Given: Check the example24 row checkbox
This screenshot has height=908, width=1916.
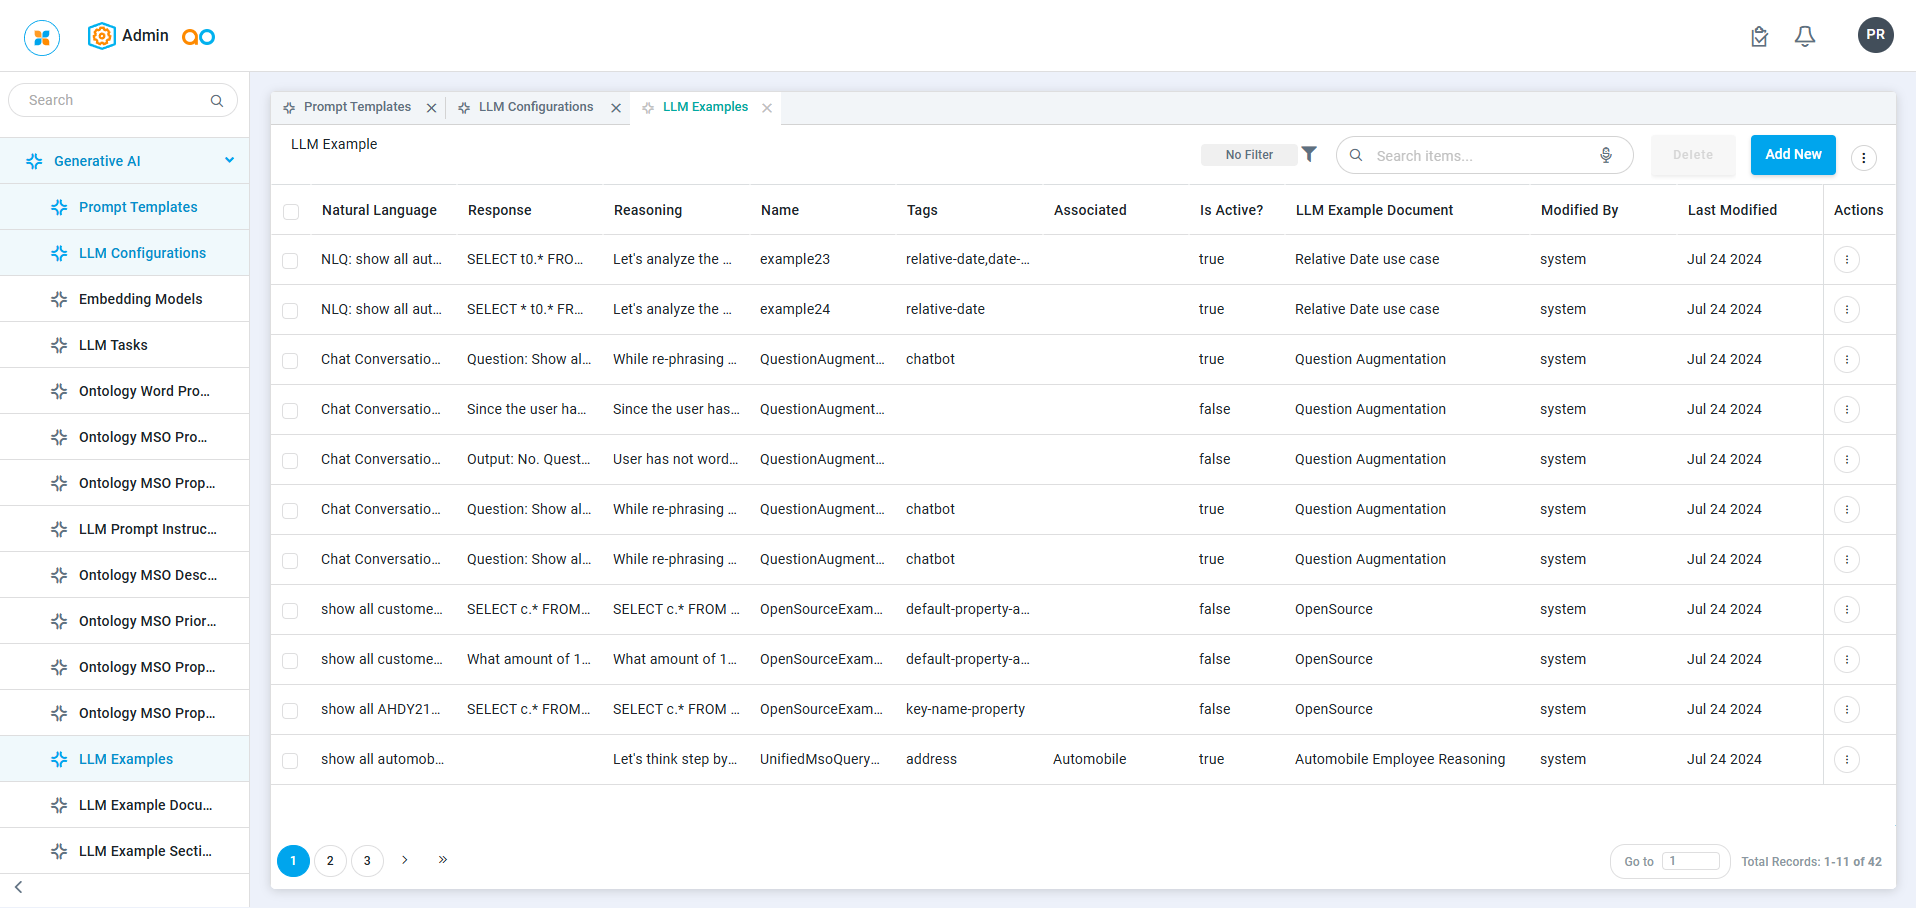Looking at the screenshot, I should tap(291, 310).
